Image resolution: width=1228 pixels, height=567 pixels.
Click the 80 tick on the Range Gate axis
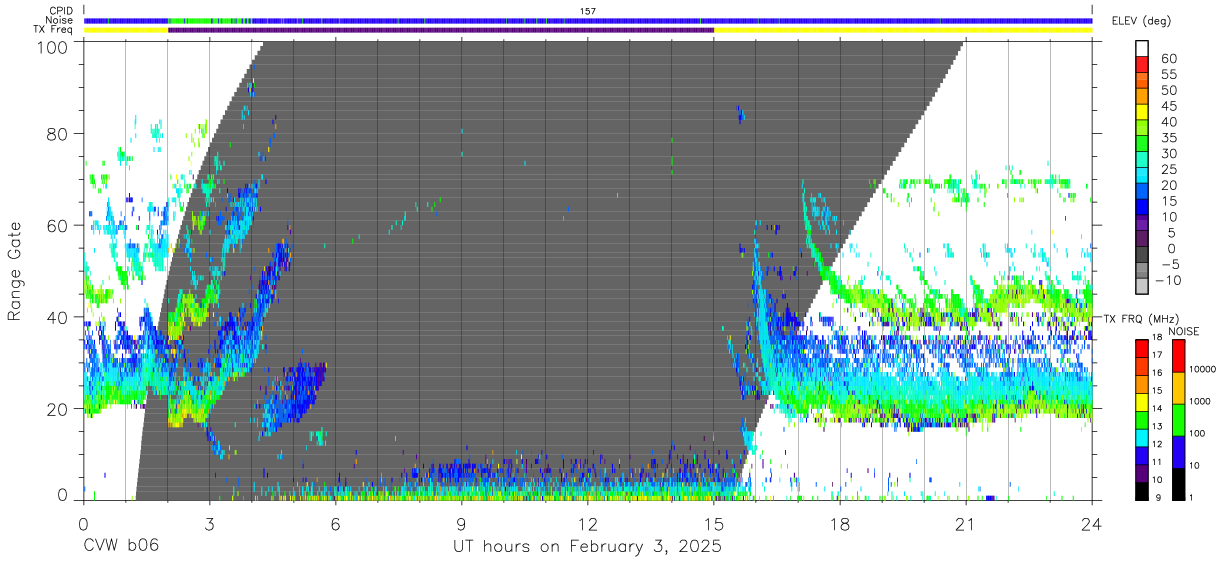(x=57, y=134)
